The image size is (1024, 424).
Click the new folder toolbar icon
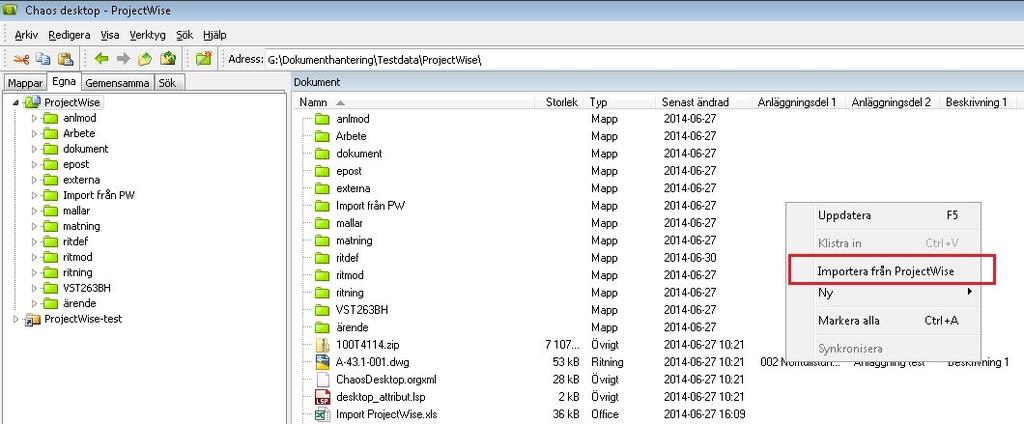click(204, 59)
